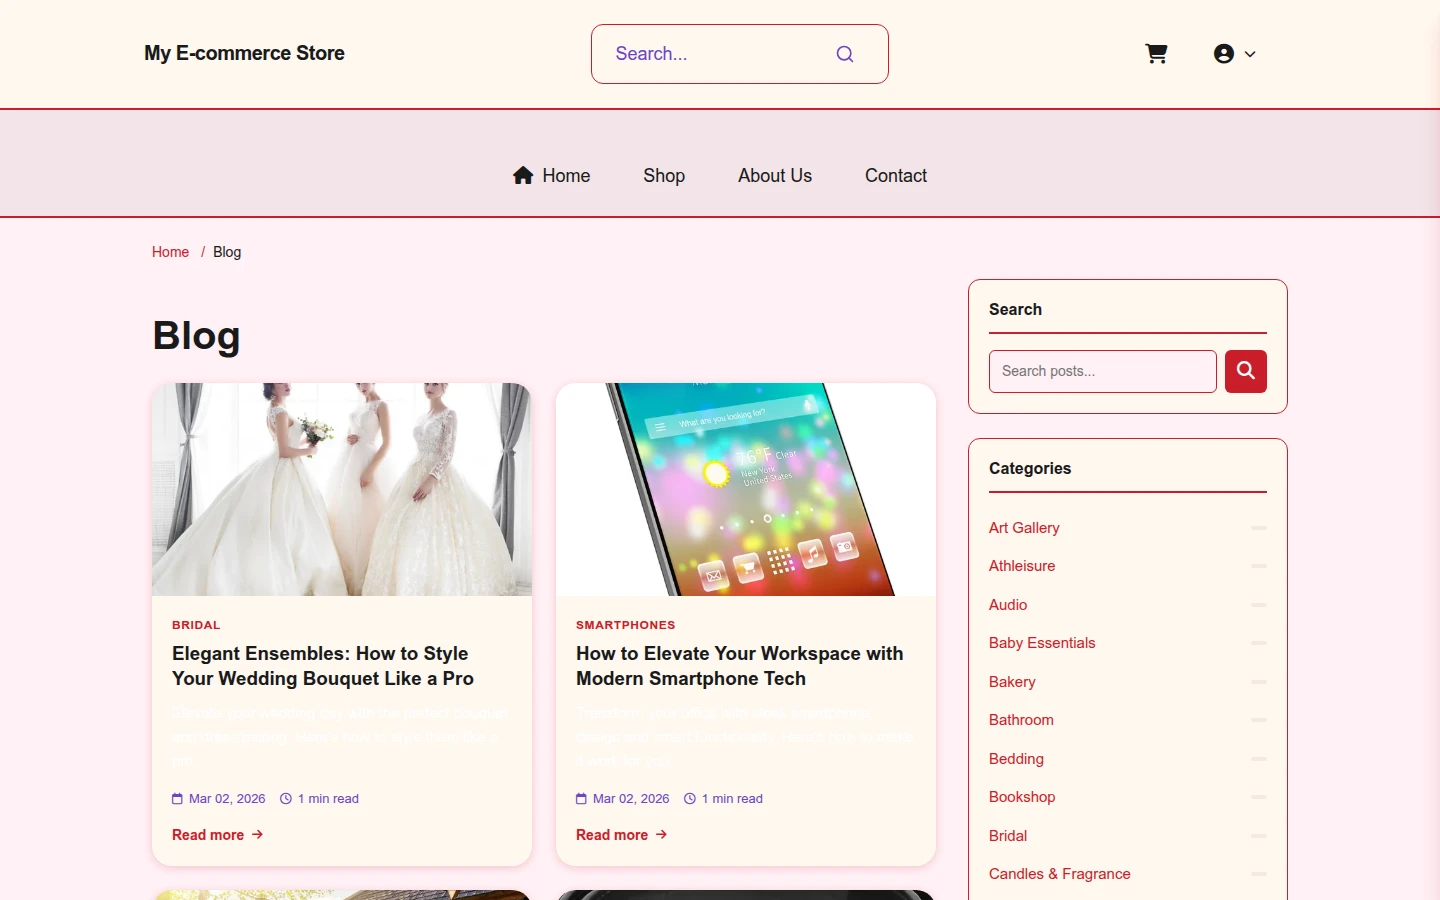
Task: Select Bedding category
Action: [x=1016, y=759]
